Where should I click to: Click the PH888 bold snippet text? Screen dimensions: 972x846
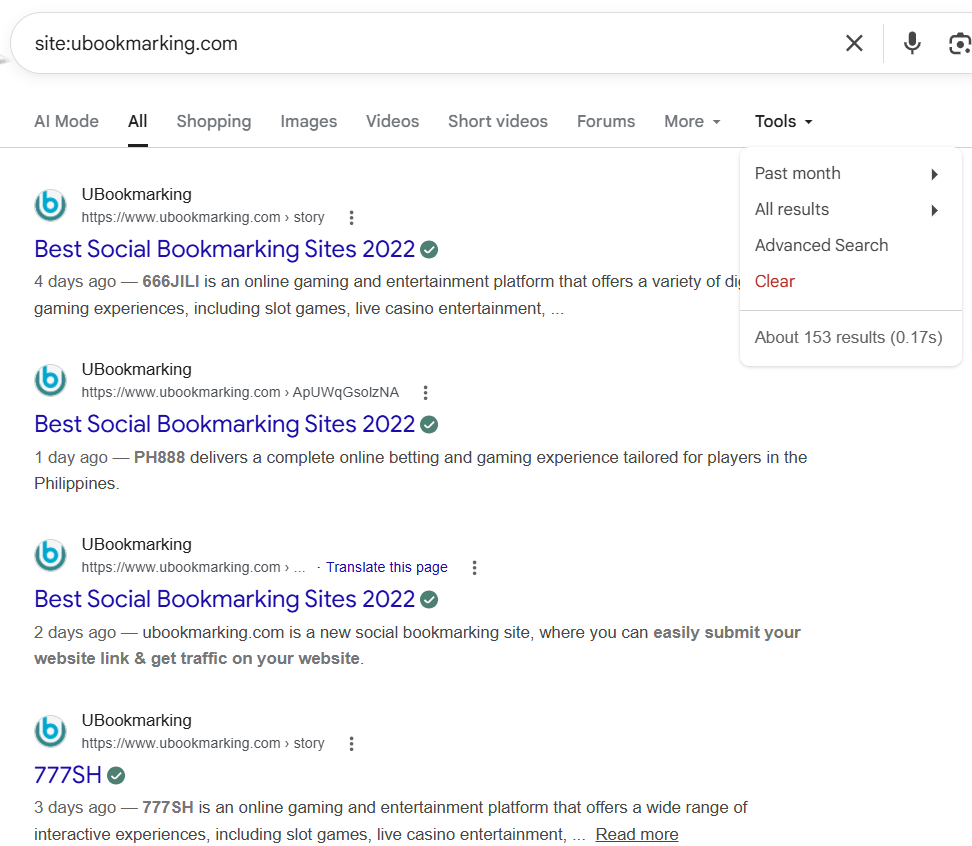[x=159, y=457]
